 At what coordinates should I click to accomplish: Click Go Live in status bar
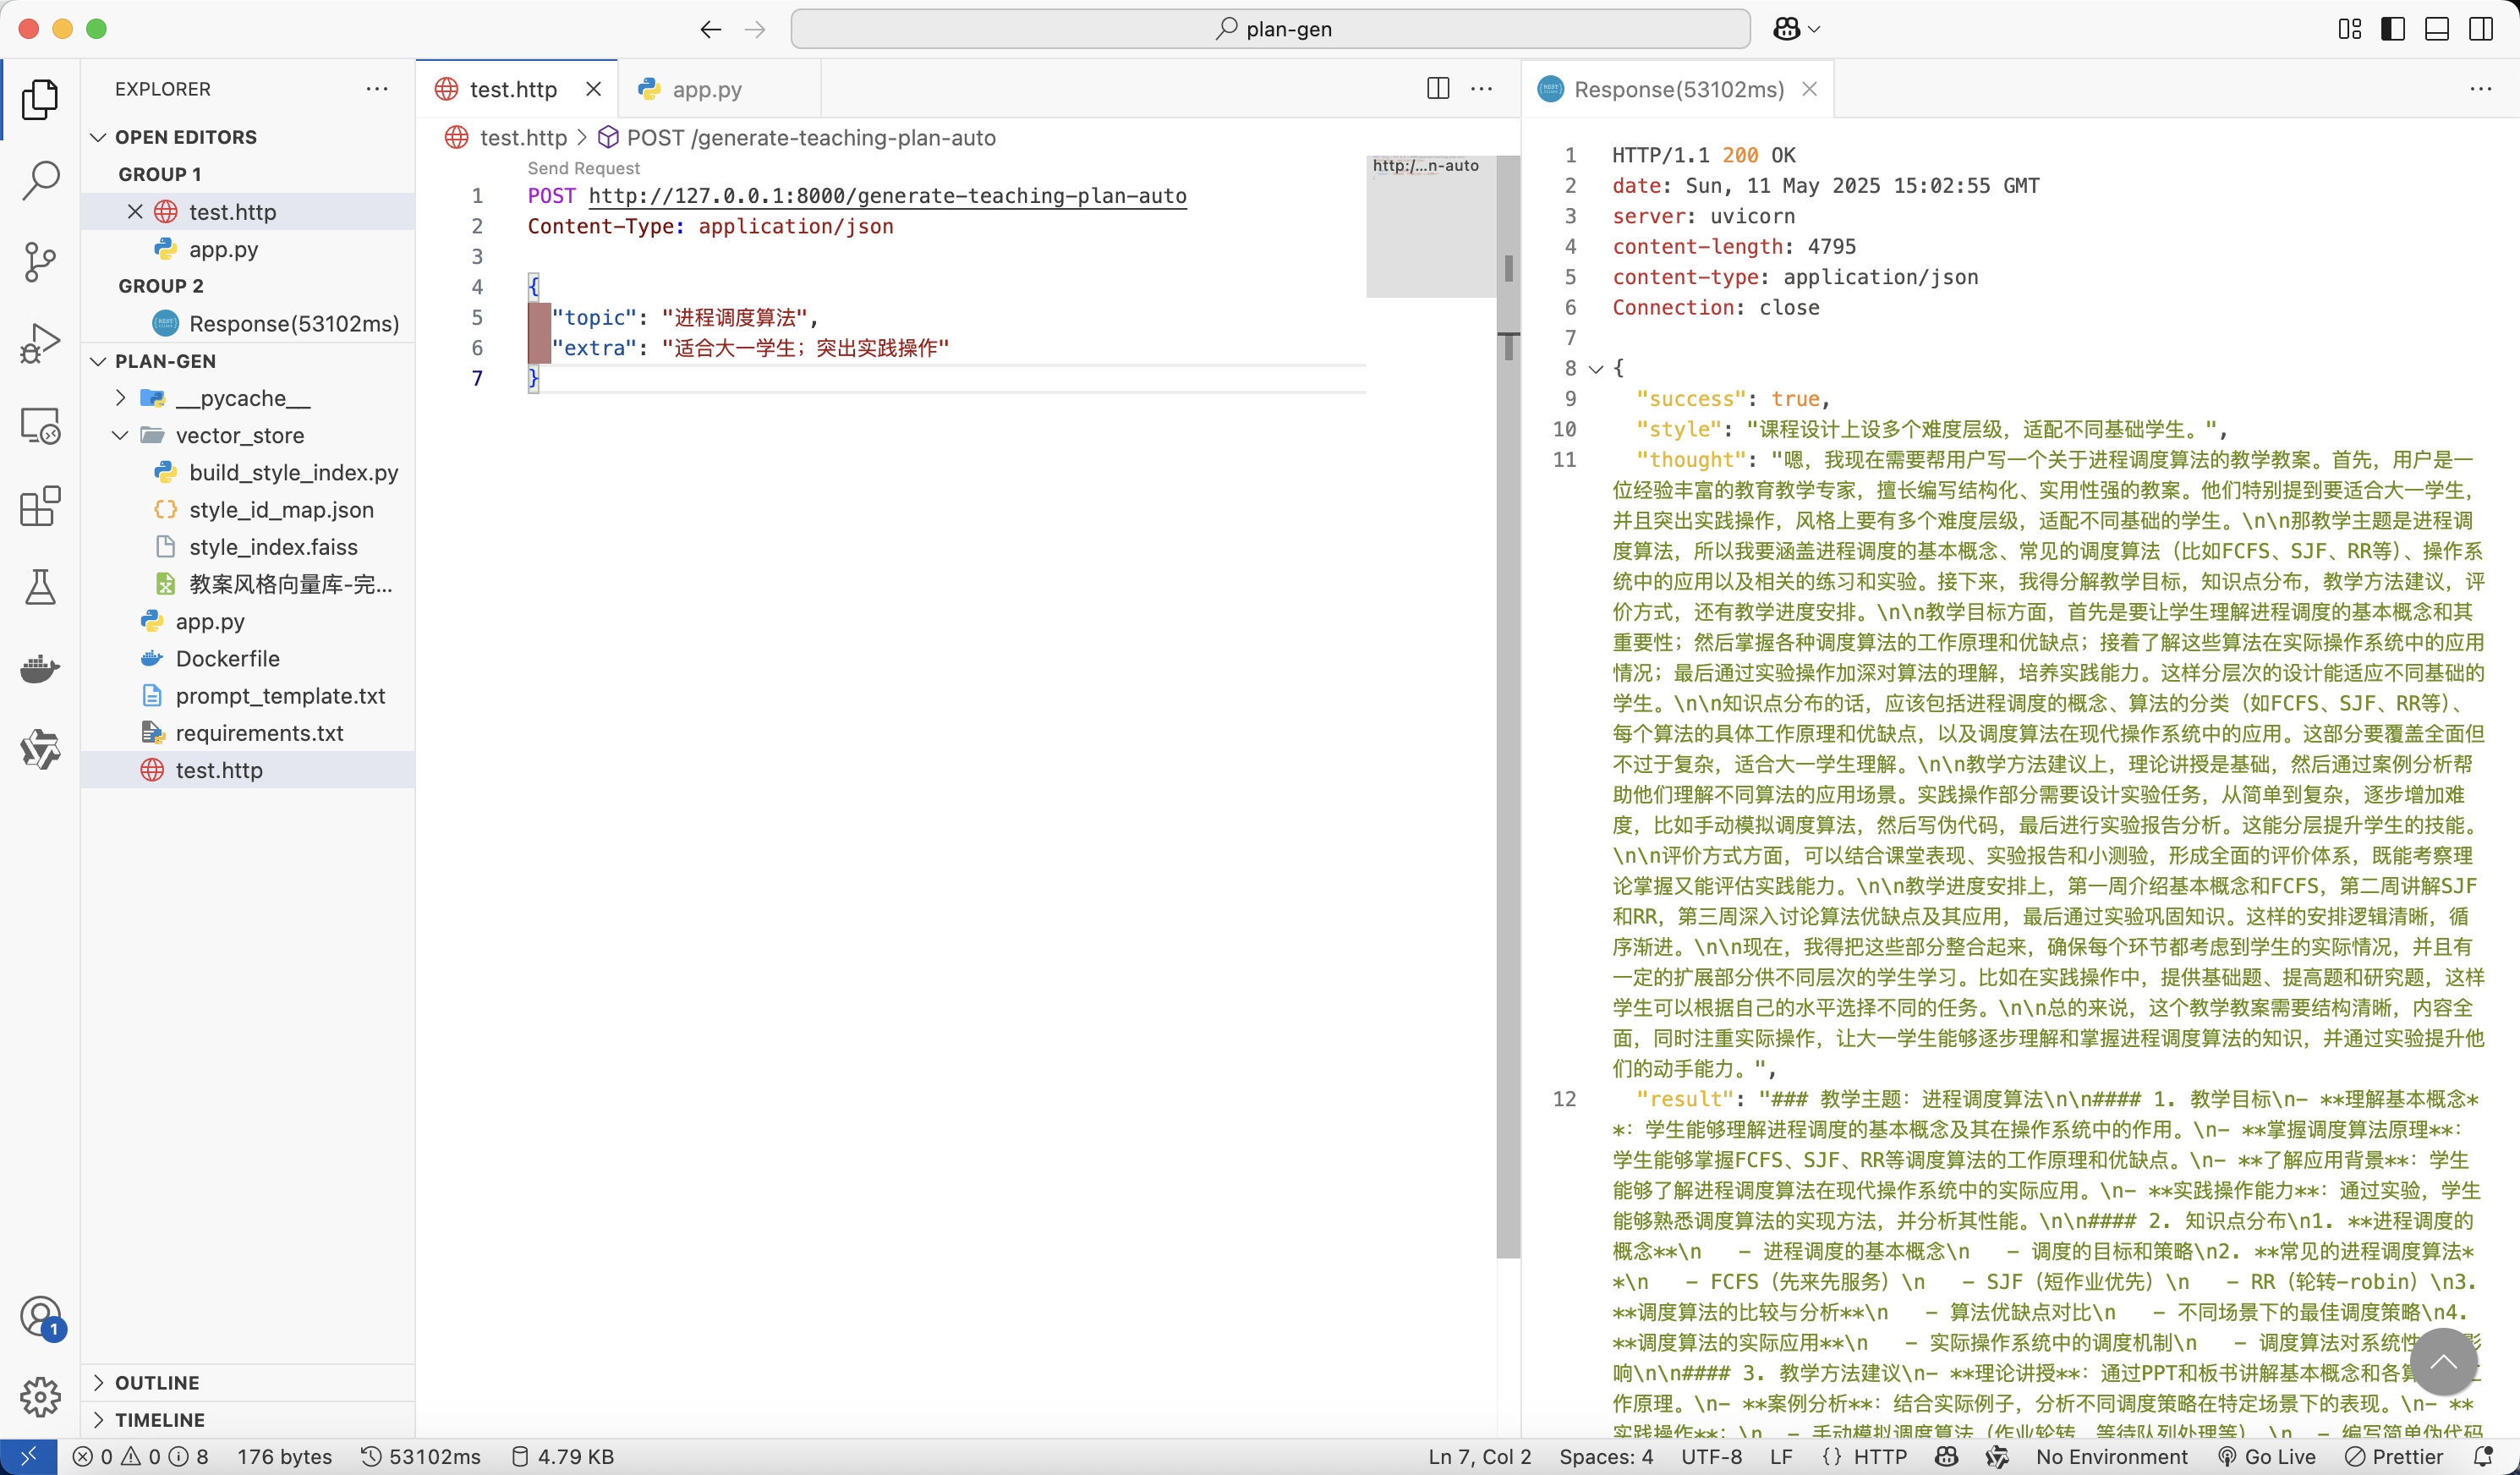tap(2266, 1456)
